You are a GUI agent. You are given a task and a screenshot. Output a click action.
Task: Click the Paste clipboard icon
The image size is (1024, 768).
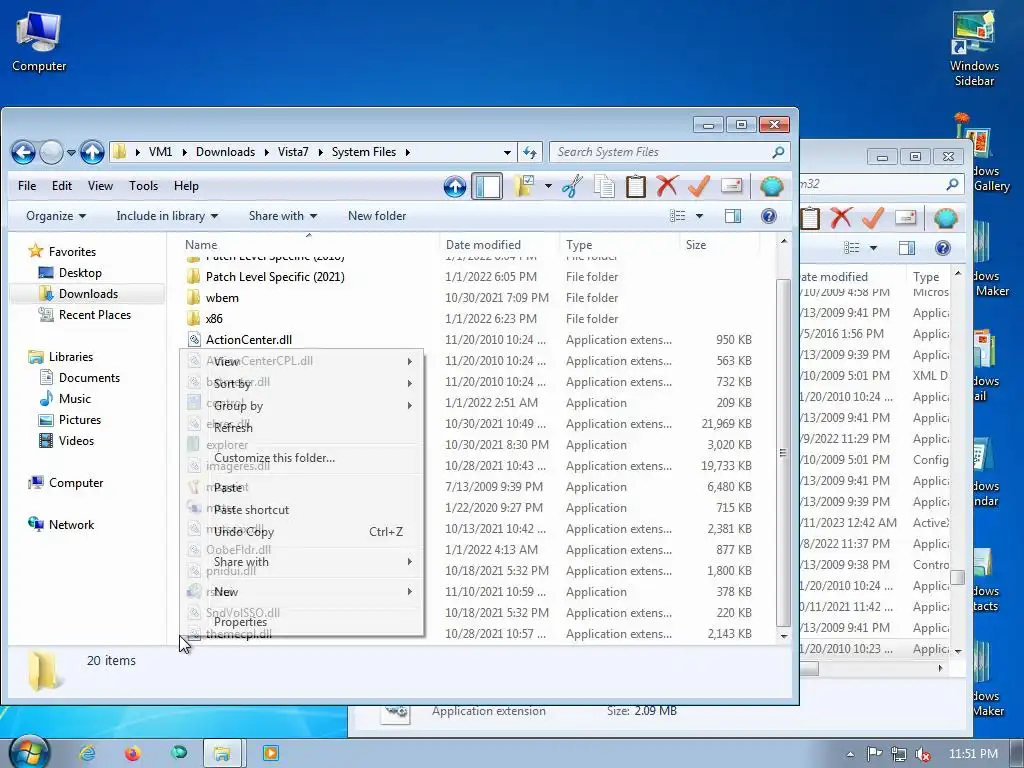[635, 187]
